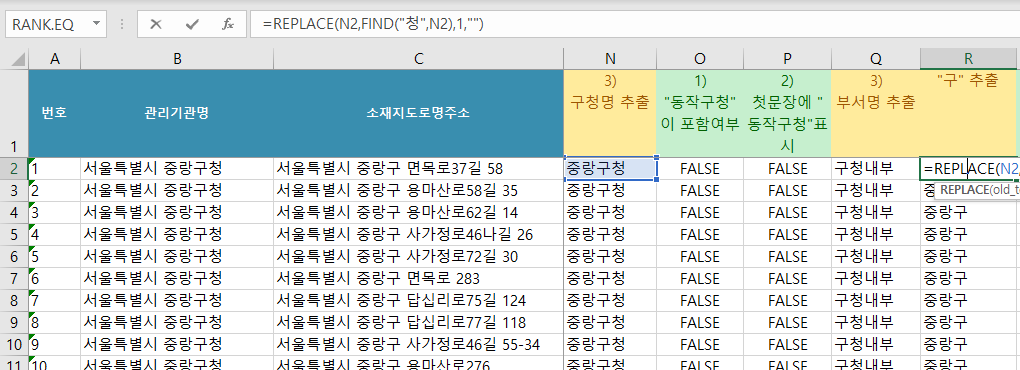This screenshot has height=370, width=1020.
Task: Click the "구" 추출 header cell
Action: coord(969,113)
